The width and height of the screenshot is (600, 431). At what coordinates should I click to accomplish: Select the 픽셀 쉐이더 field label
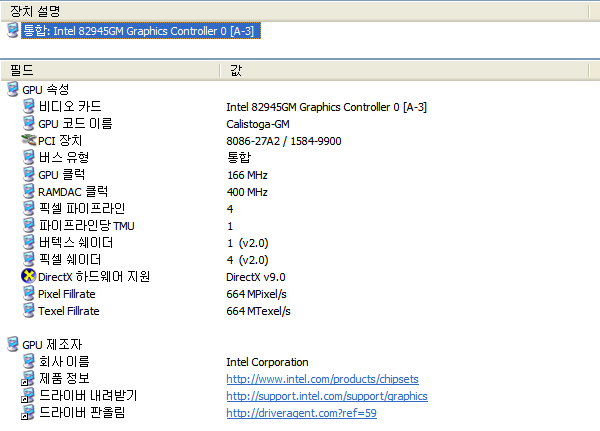(x=70, y=259)
